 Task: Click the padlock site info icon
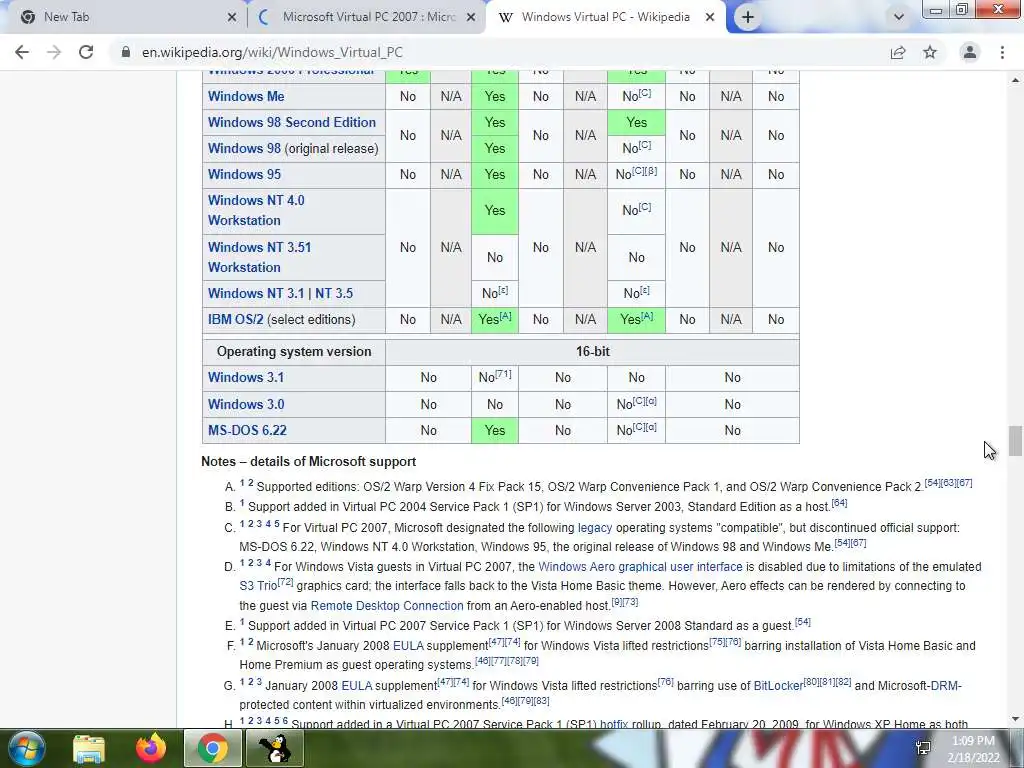[126, 52]
